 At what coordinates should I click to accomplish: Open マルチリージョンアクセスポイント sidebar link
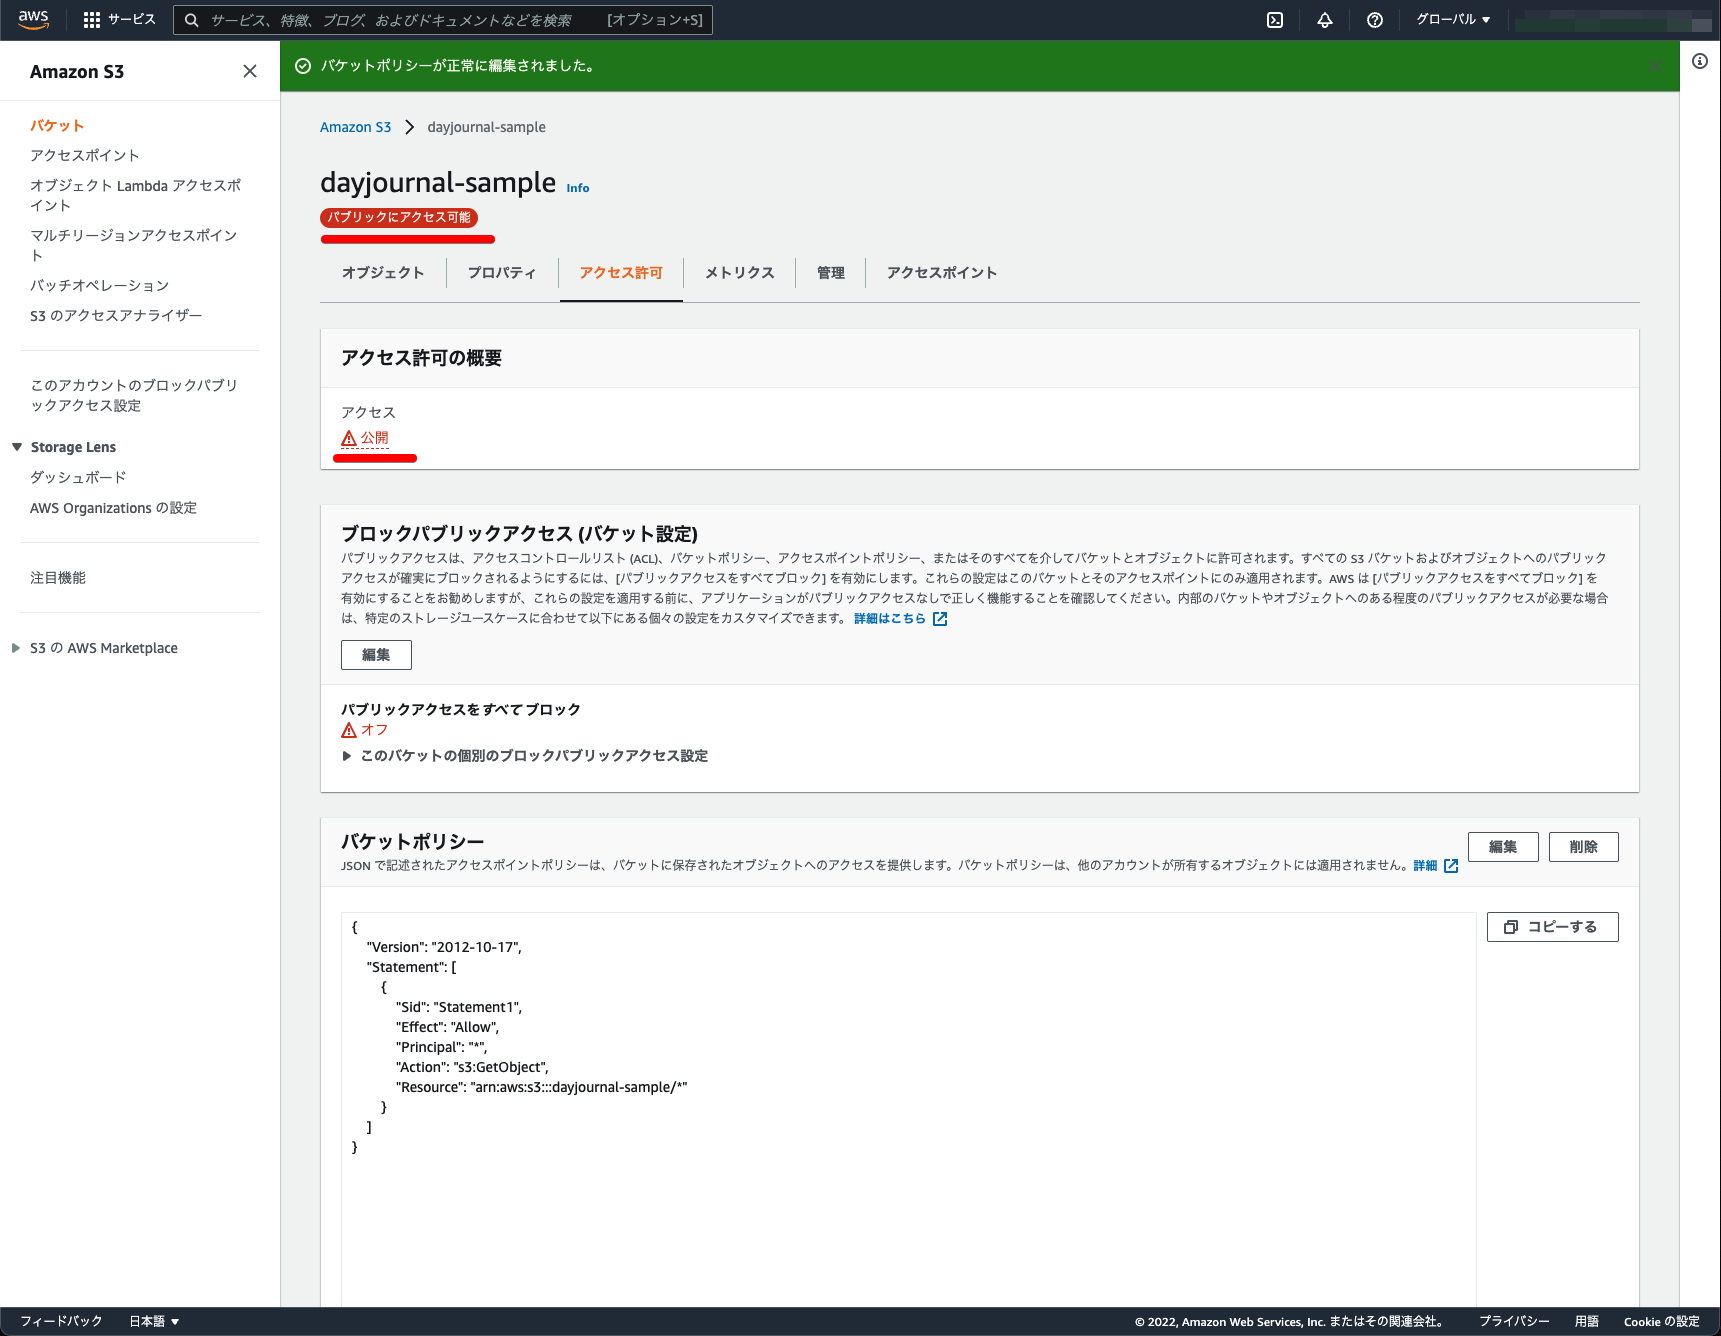[x=134, y=245]
